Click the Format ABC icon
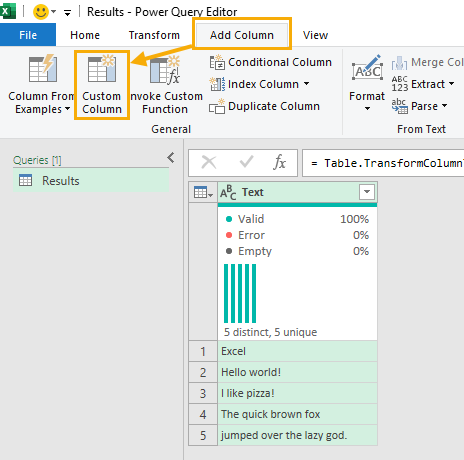464x460 pixels. [367, 68]
